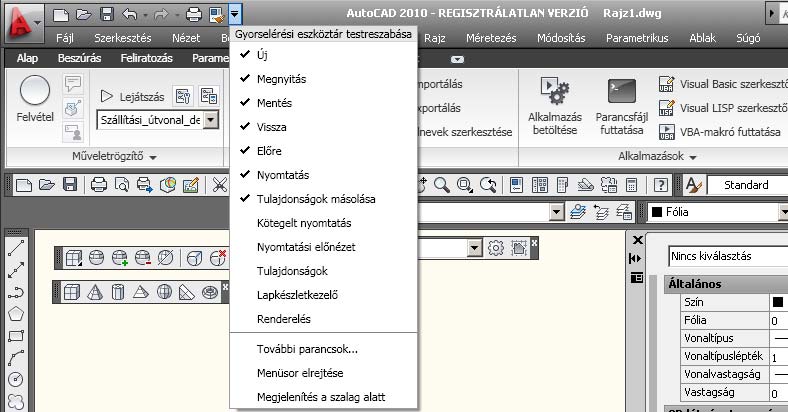Select the Line draw tool
This screenshot has width=788, height=412.
(16, 248)
